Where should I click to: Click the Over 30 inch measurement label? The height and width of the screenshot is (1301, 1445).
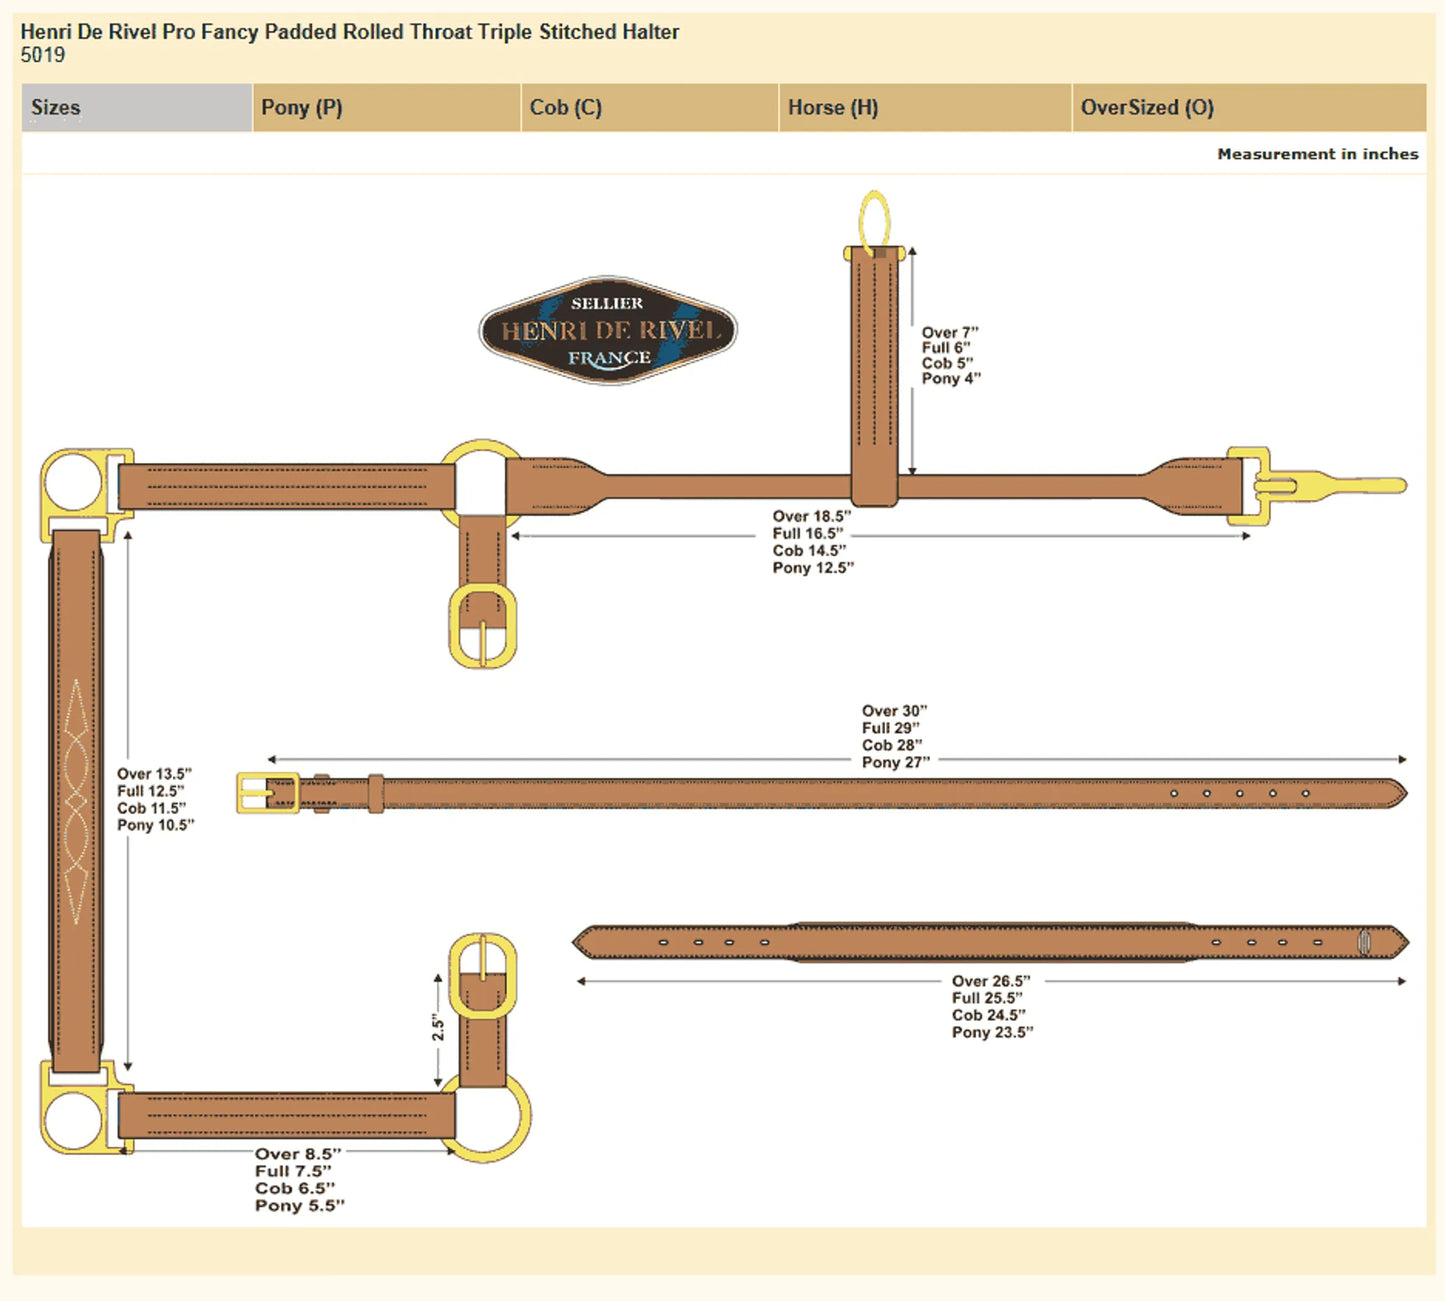[x=893, y=710]
